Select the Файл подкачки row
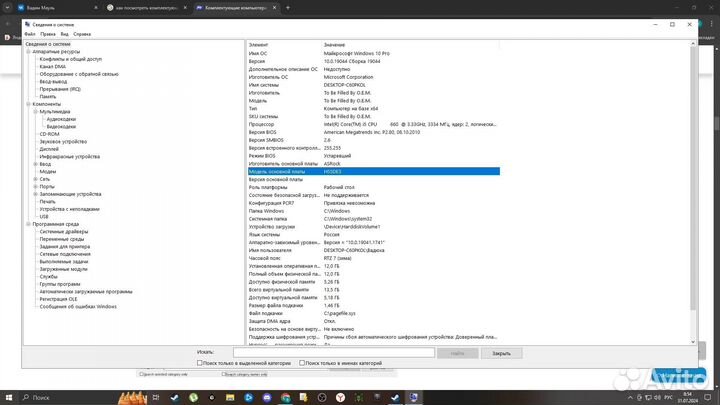This screenshot has height=405, width=720. pos(374,313)
